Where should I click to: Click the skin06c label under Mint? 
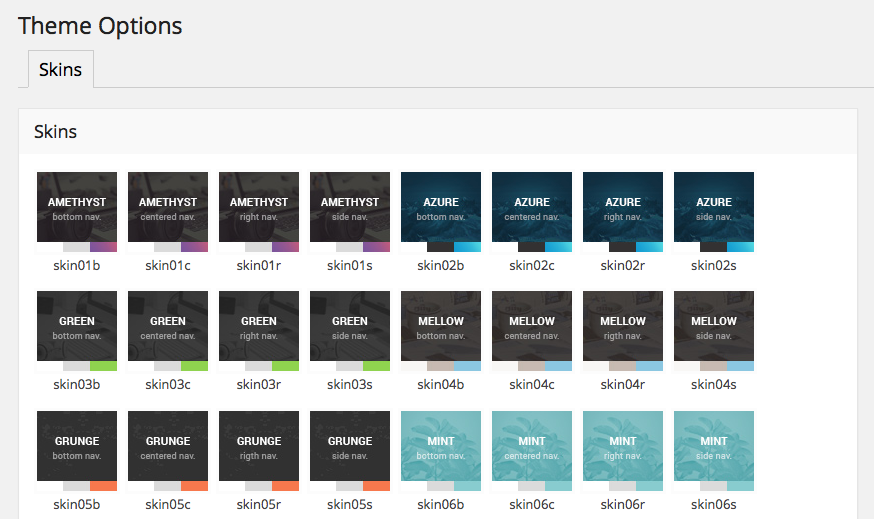(x=532, y=504)
